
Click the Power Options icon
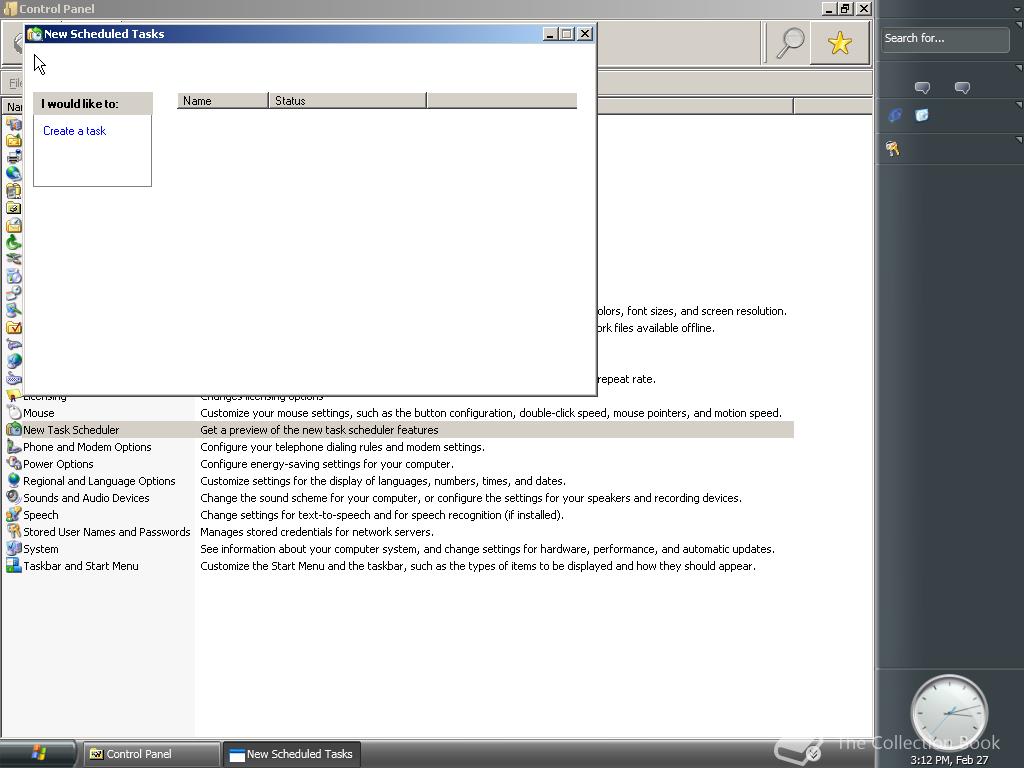[14, 464]
